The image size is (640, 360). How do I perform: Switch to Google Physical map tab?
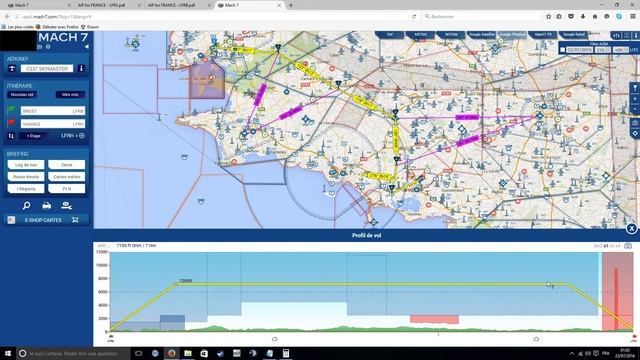coord(512,35)
